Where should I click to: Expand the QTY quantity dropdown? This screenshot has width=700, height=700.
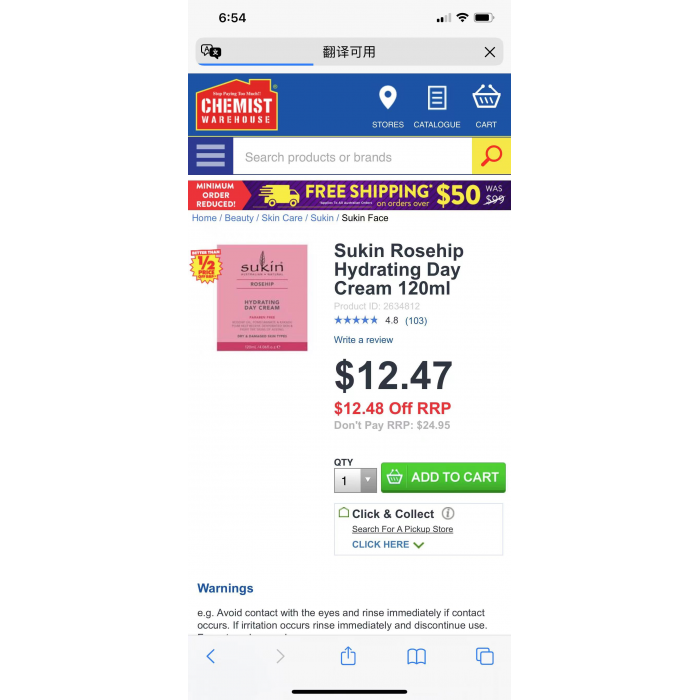click(x=355, y=480)
